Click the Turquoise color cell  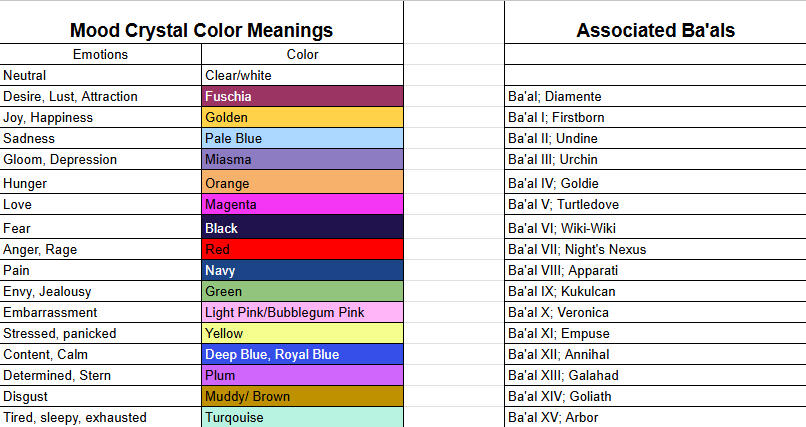302,417
